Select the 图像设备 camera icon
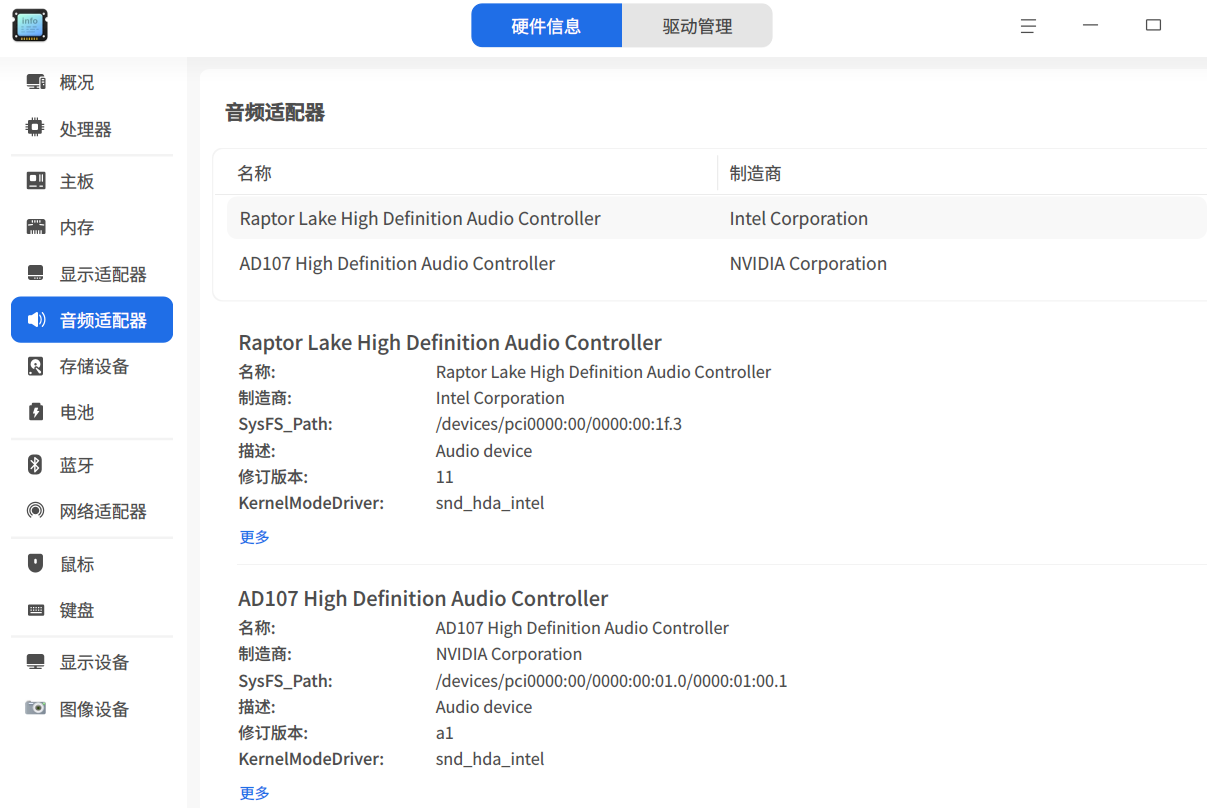1207x808 pixels. coord(36,708)
